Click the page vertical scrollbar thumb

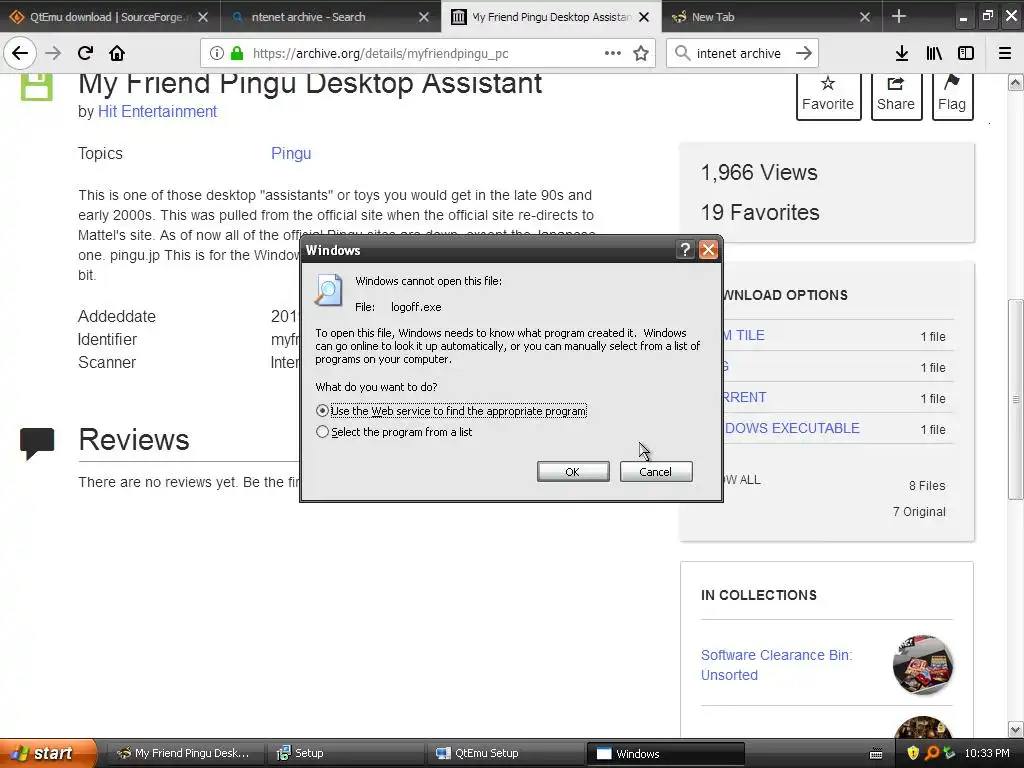[x=1016, y=399]
